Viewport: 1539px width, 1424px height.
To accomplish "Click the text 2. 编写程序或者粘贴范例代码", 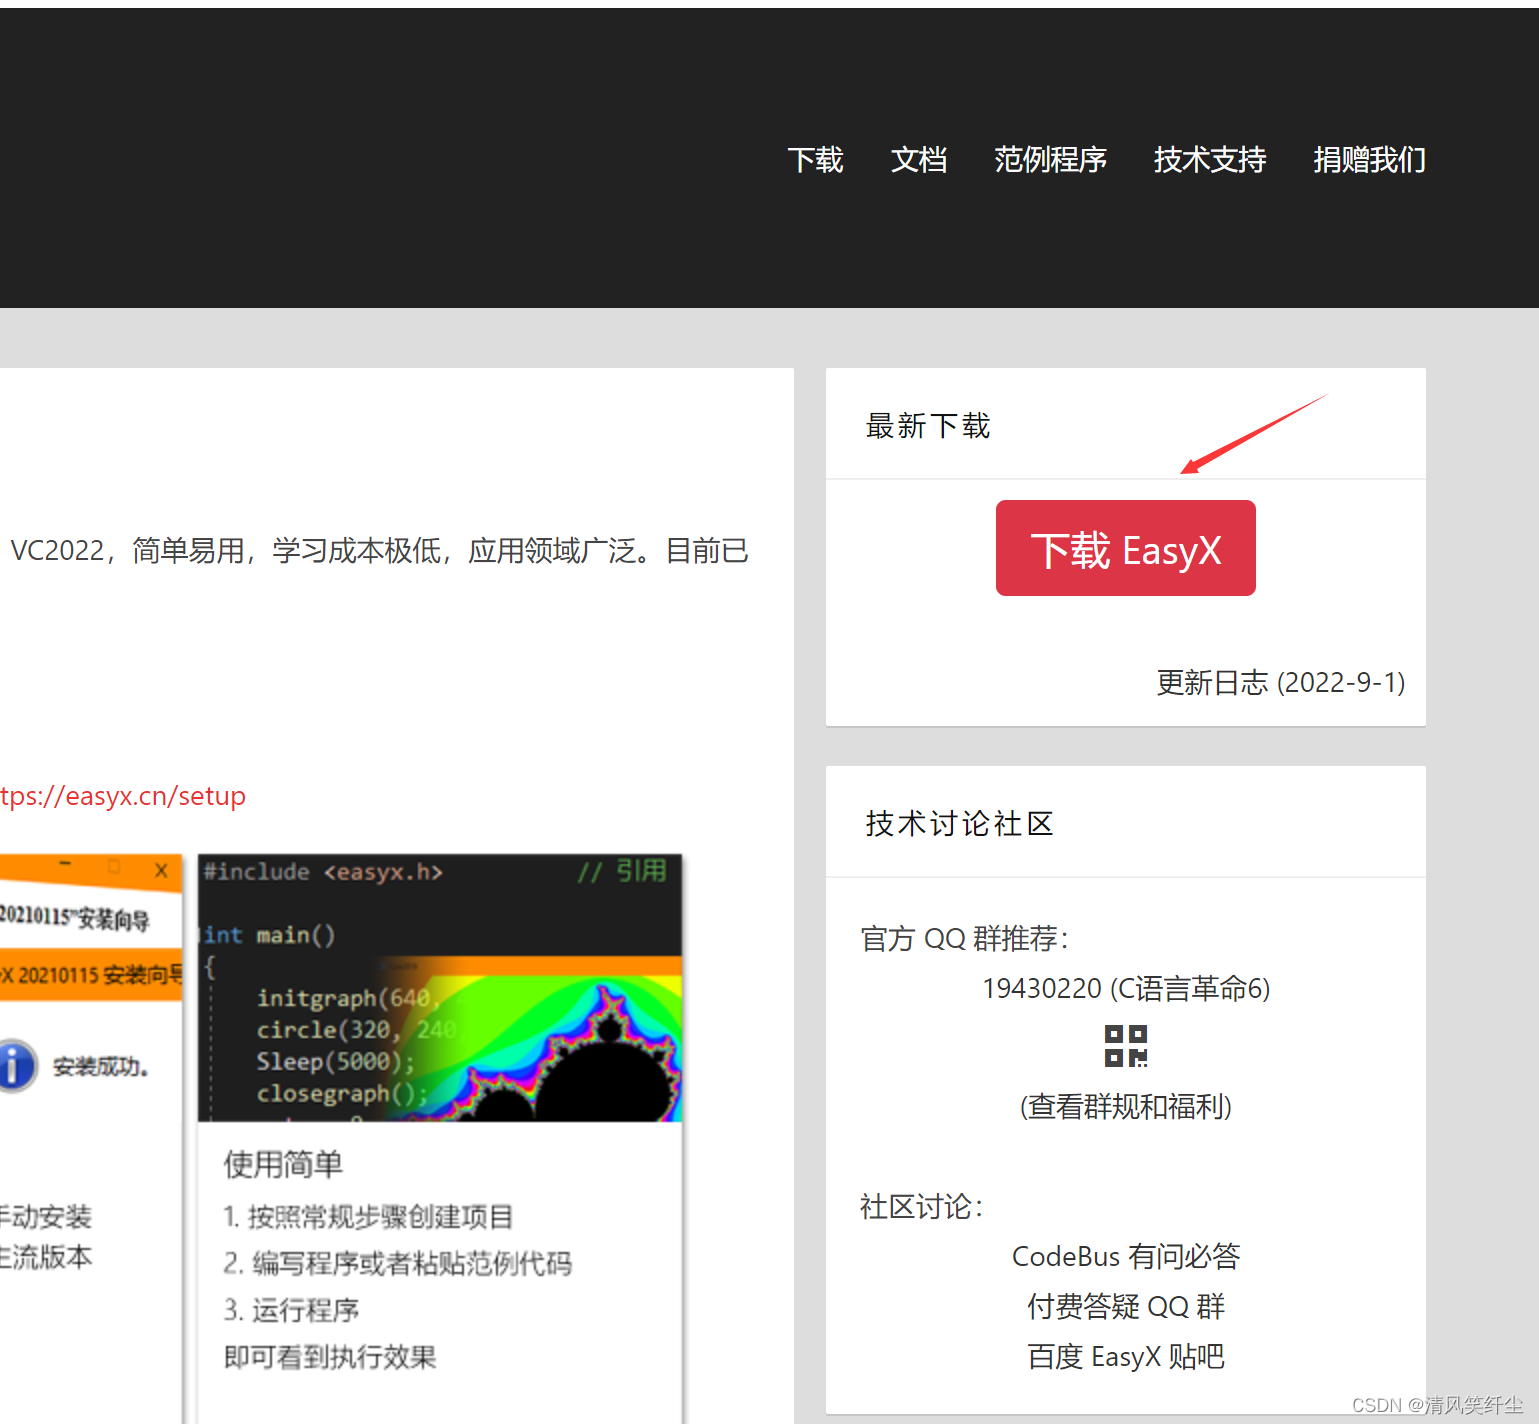I will pyautogui.click(x=398, y=1264).
